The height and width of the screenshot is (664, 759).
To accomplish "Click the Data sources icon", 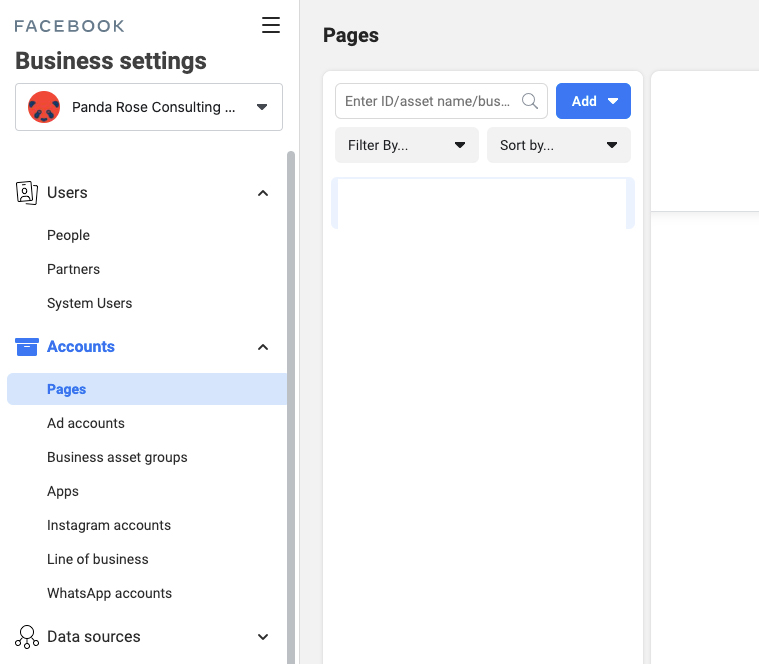I will click(x=27, y=637).
